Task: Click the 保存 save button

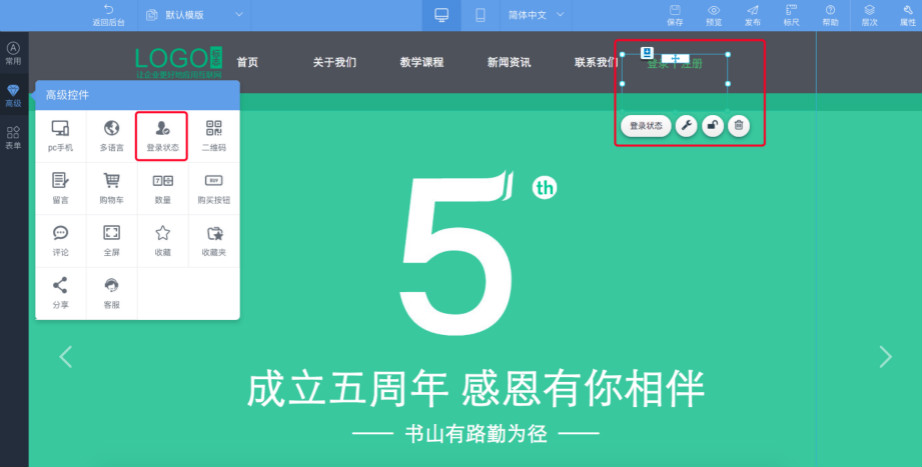Action: 675,14
